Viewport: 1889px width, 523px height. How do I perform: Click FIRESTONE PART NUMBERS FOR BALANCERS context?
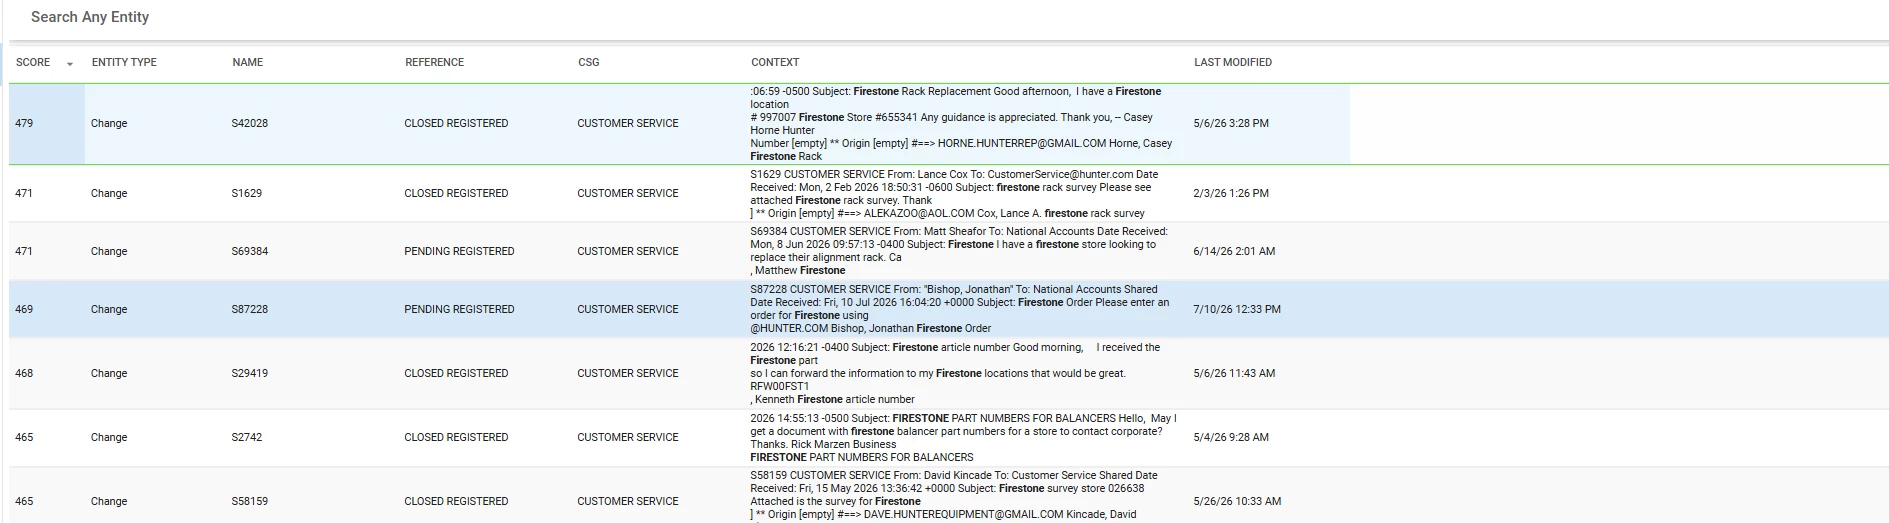[964, 437]
